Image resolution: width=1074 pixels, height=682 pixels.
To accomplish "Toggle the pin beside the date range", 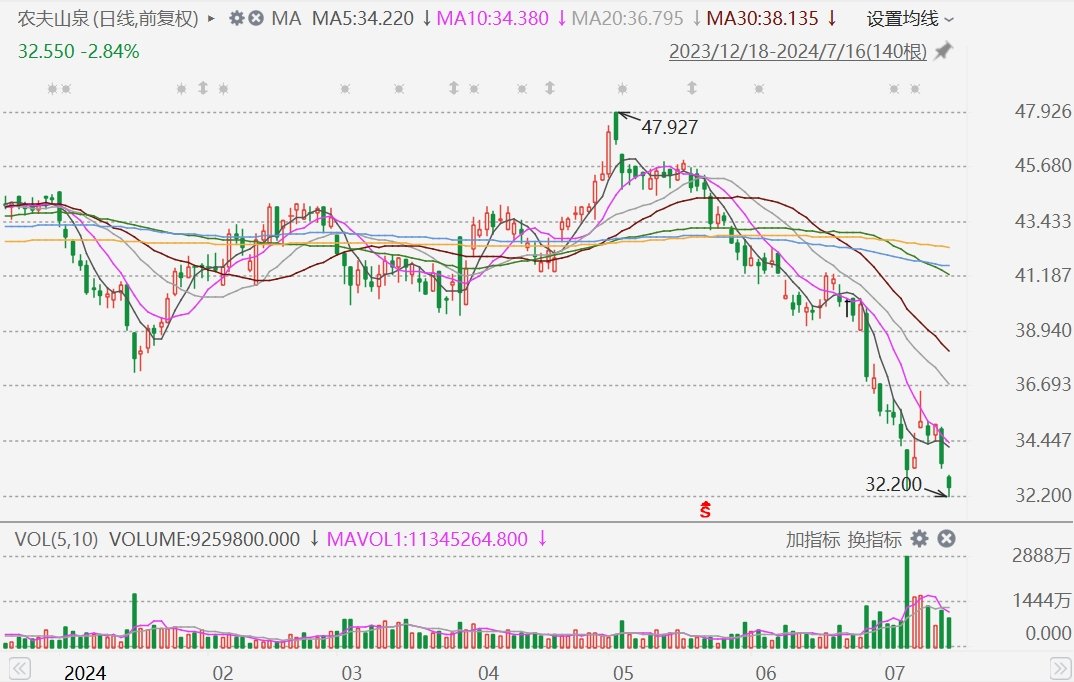I will (942, 51).
